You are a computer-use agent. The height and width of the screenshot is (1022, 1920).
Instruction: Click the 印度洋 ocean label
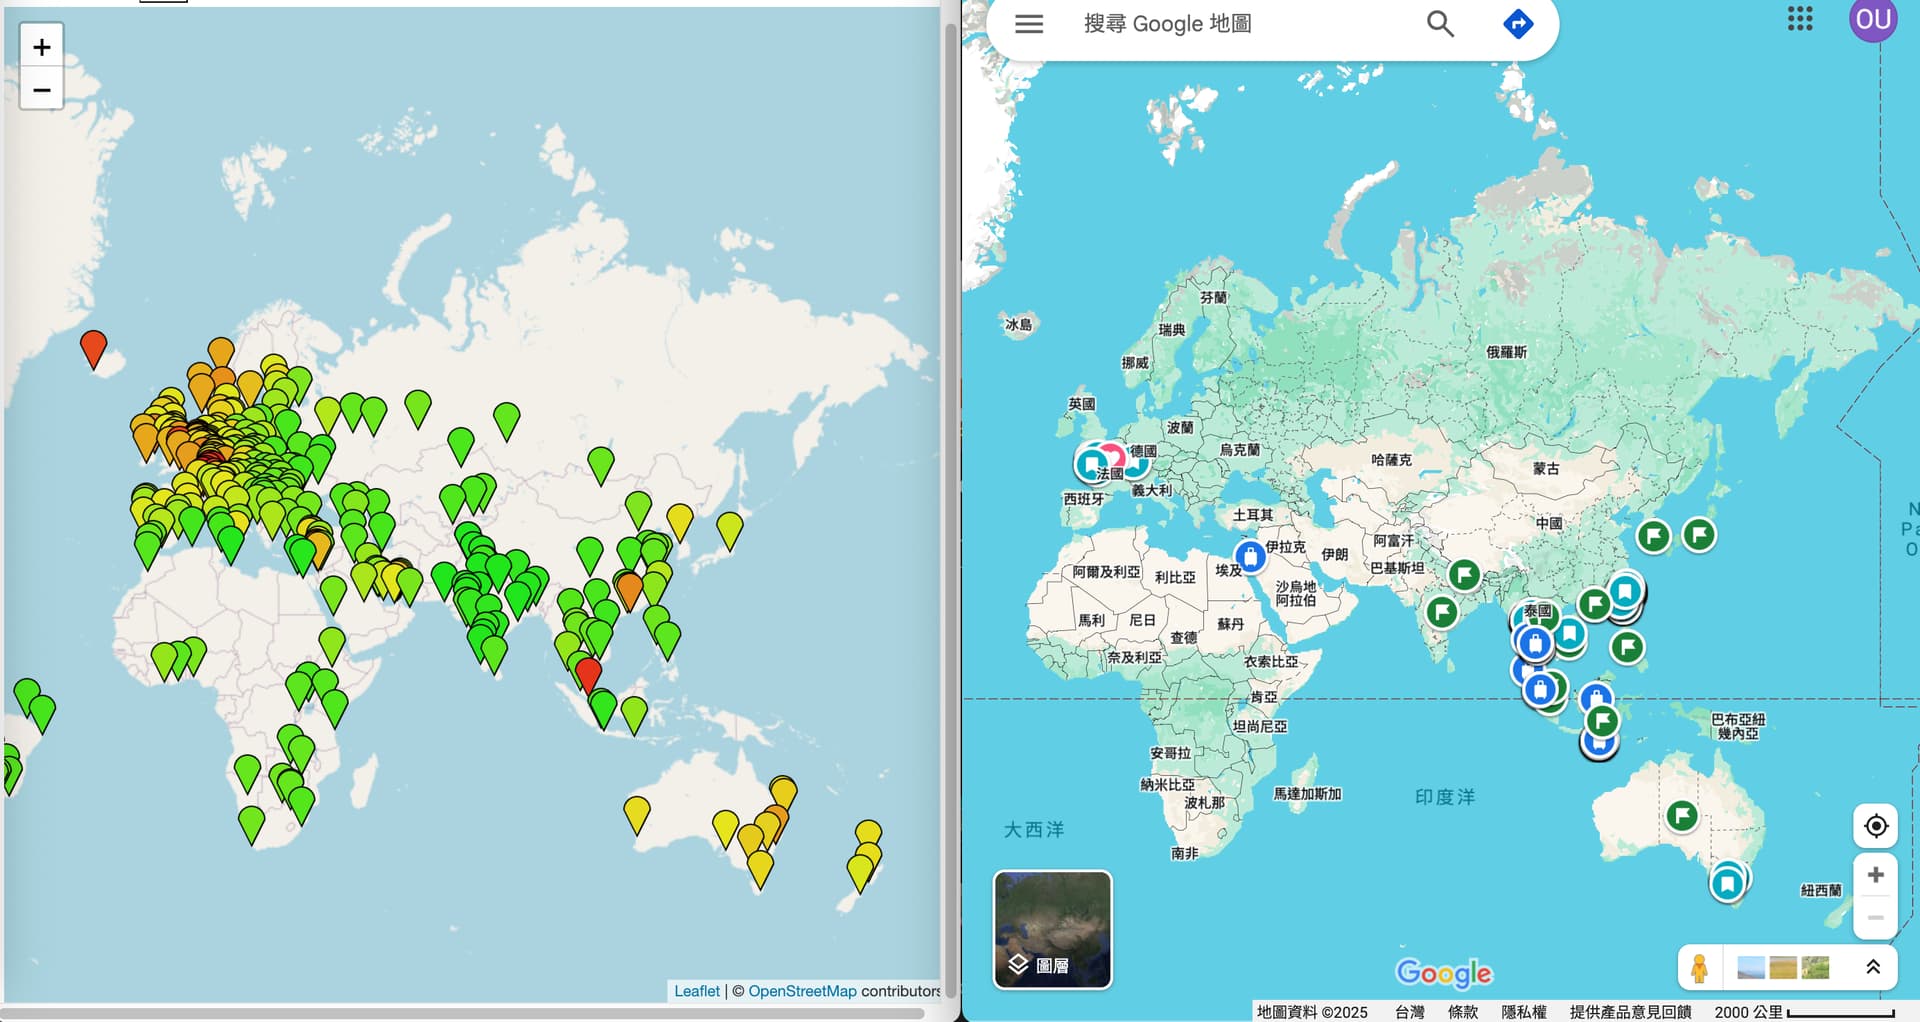[1445, 797]
